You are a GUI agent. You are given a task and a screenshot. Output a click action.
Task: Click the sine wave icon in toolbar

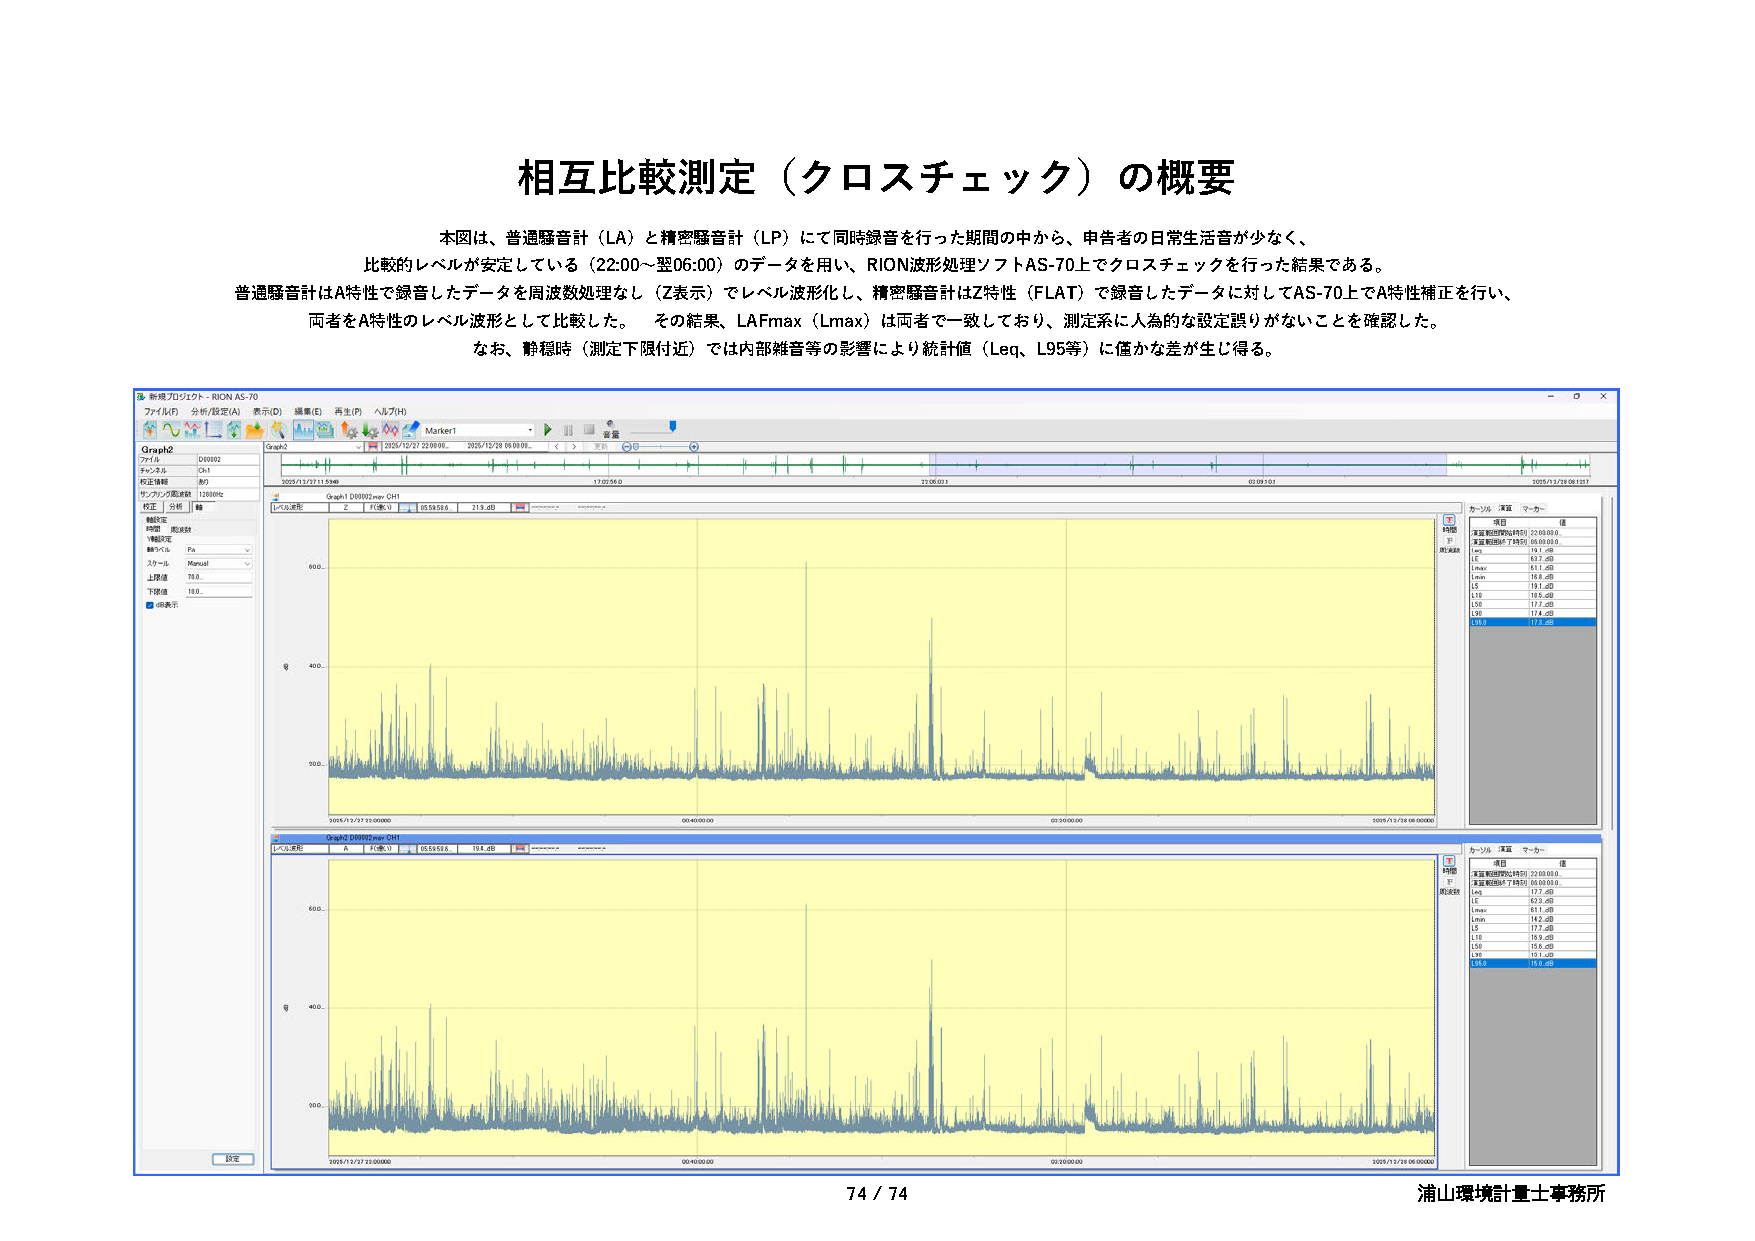tap(171, 430)
